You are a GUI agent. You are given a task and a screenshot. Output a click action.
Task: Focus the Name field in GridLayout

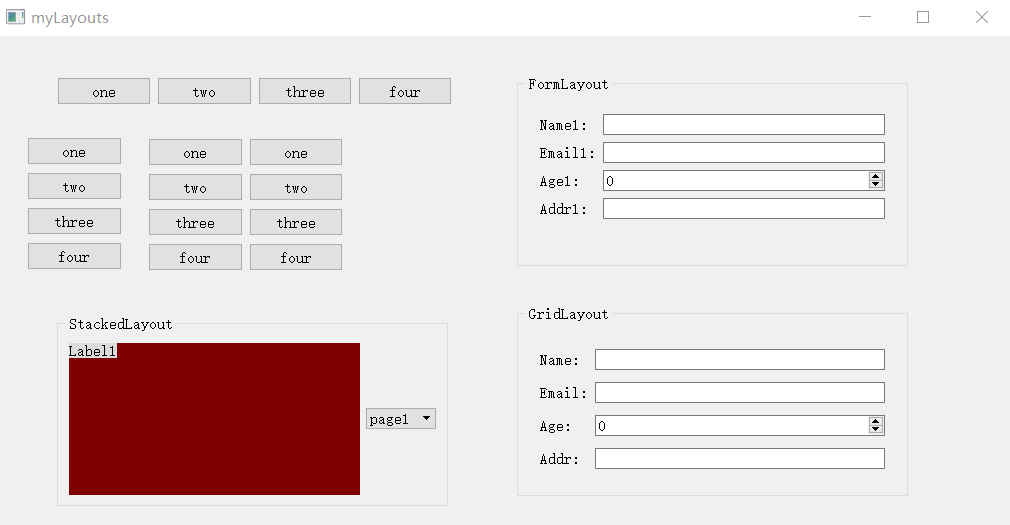point(739,359)
